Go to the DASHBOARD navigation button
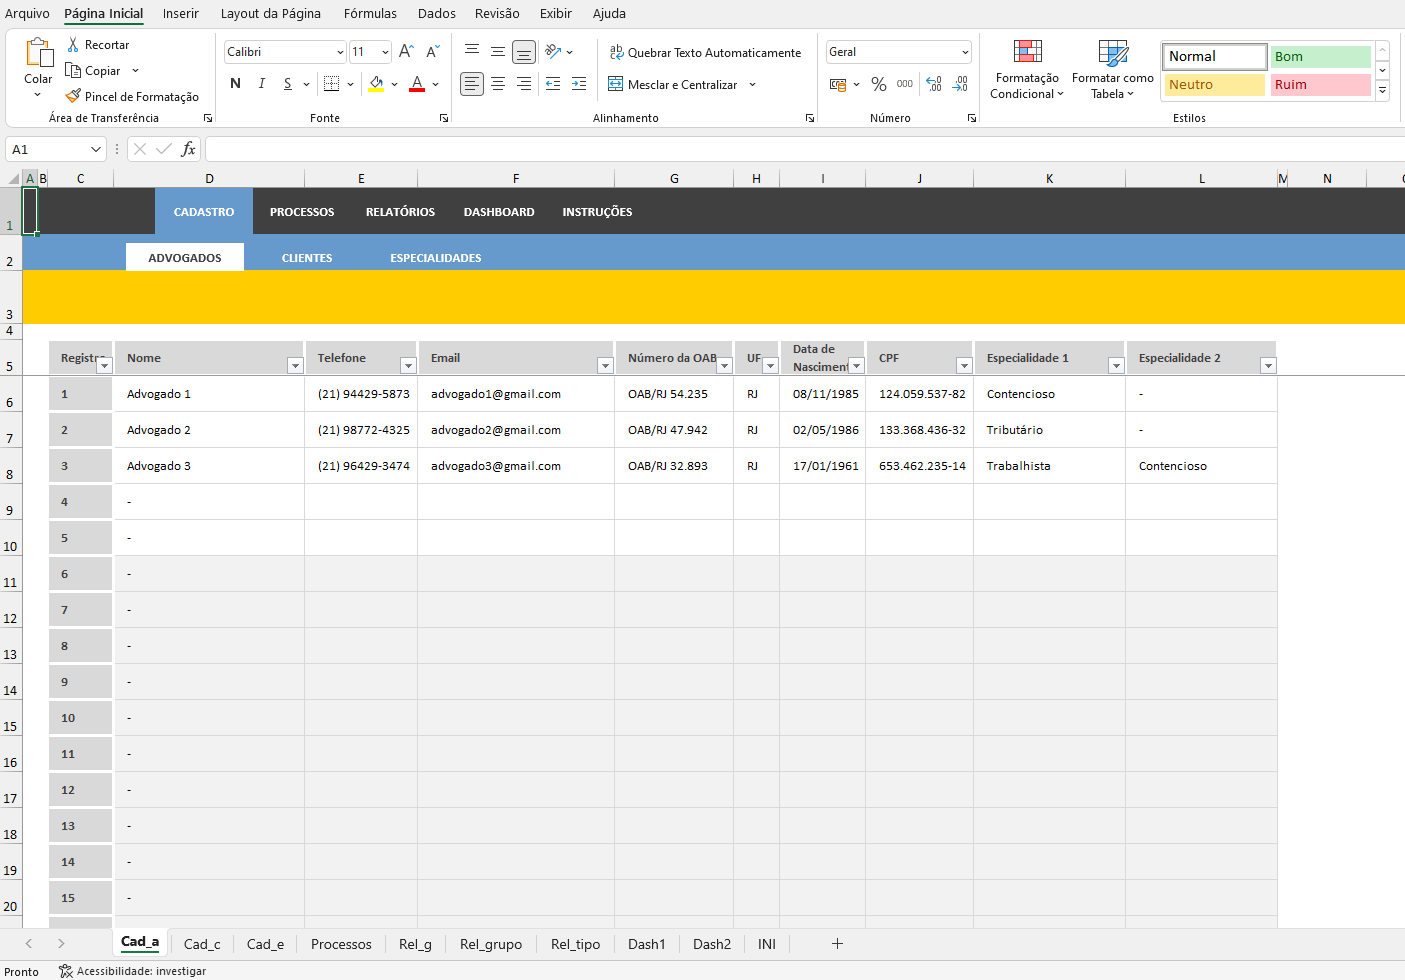Screen dimensions: 1405x980 (499, 212)
